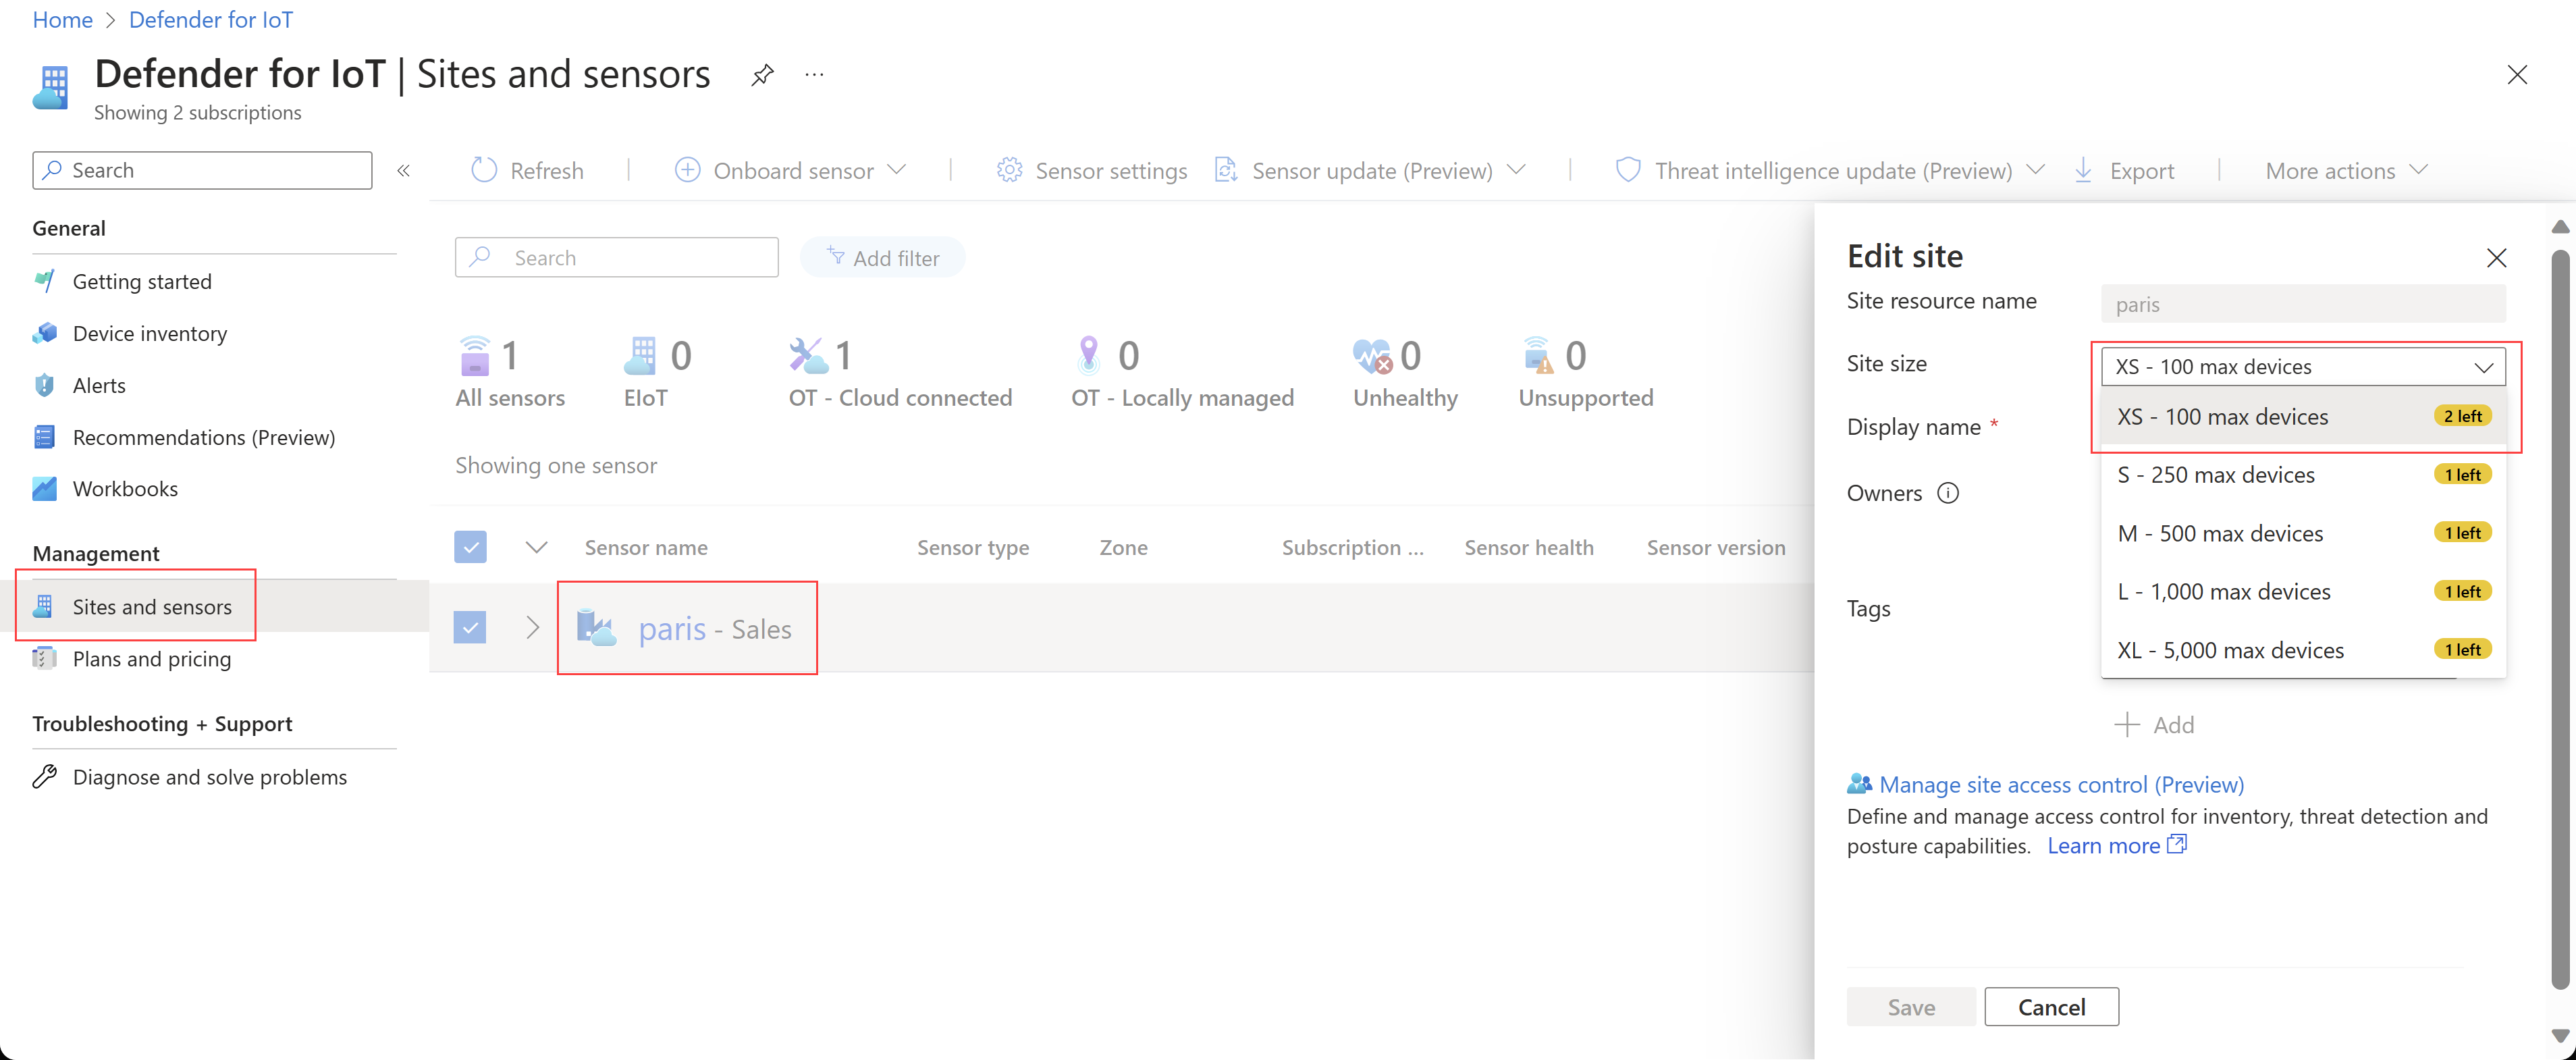This screenshot has height=1060, width=2576.
Task: Click the Recommendations Preview icon
Action: (x=45, y=435)
